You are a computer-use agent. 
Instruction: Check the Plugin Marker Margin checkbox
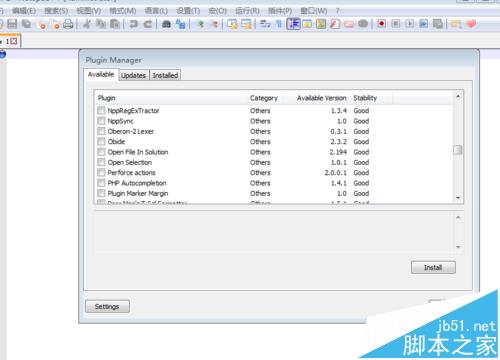(101, 193)
